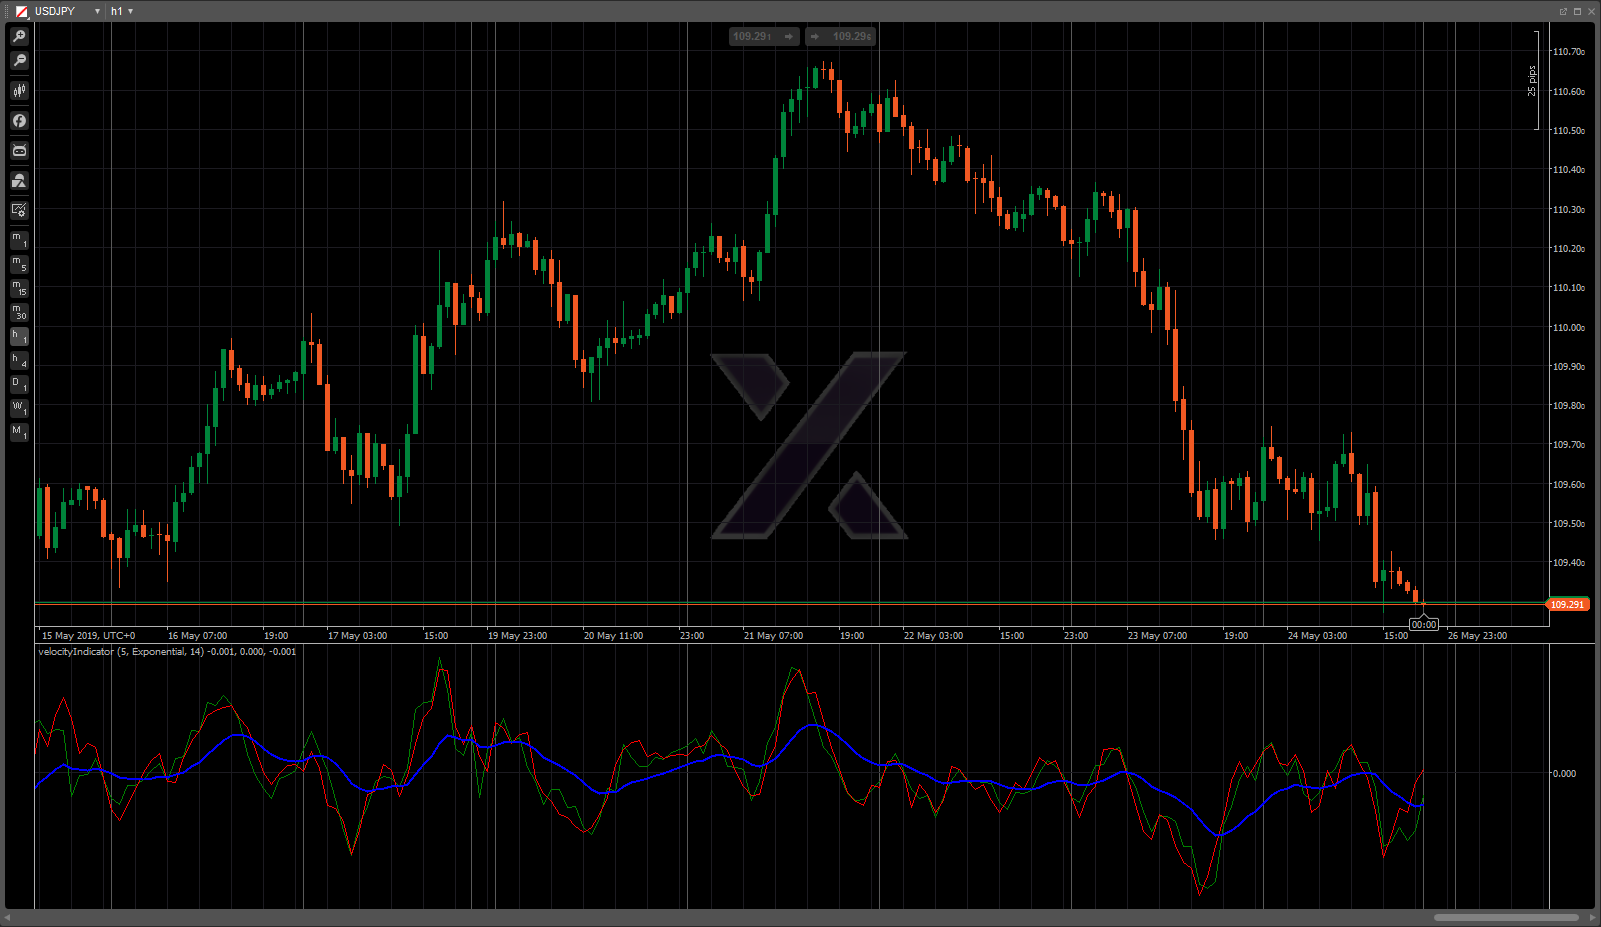Click the 110.700 price axis label
Viewport: 1601px width, 927px height.
[1568, 52]
